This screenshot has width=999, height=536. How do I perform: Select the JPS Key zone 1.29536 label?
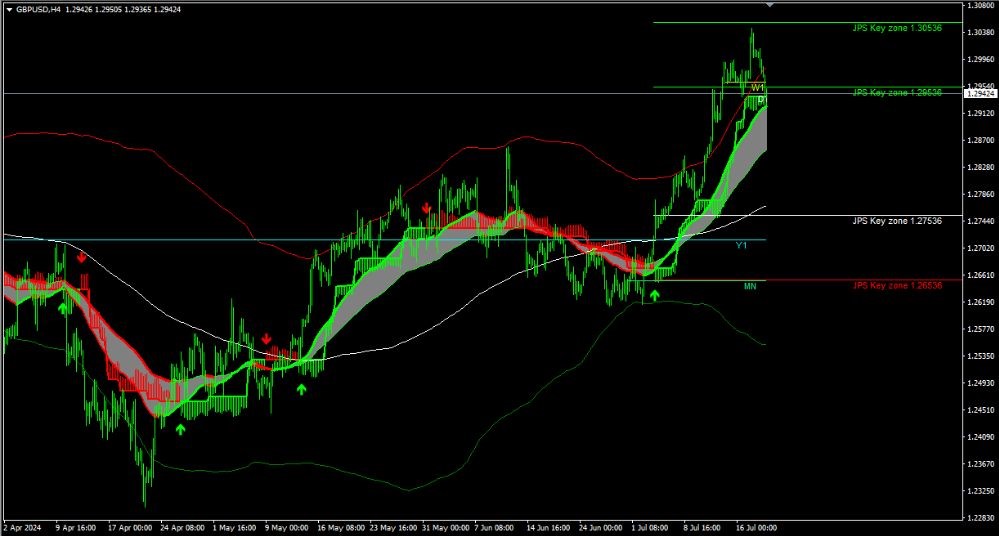click(897, 92)
